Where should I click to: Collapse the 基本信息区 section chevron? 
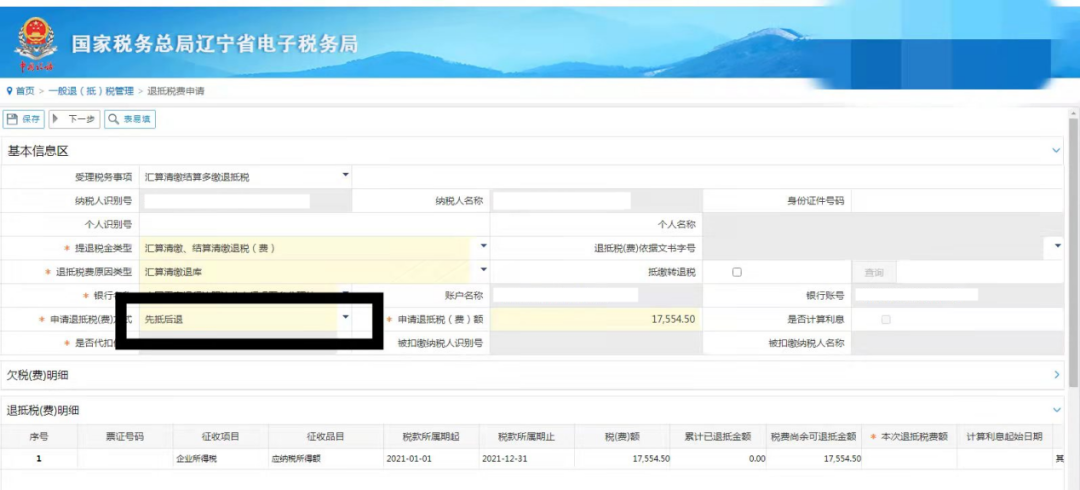1056,151
